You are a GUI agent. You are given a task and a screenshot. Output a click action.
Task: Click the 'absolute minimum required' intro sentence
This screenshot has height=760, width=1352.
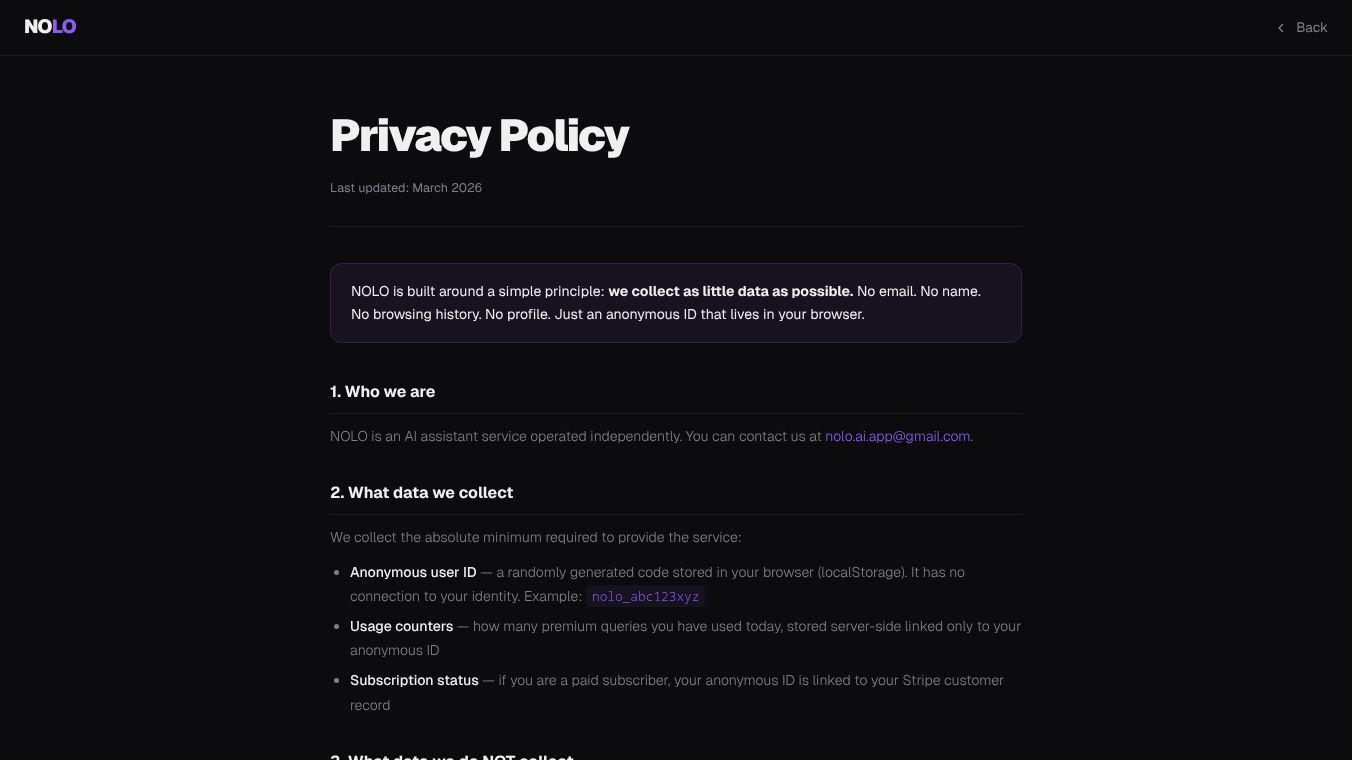(535, 537)
